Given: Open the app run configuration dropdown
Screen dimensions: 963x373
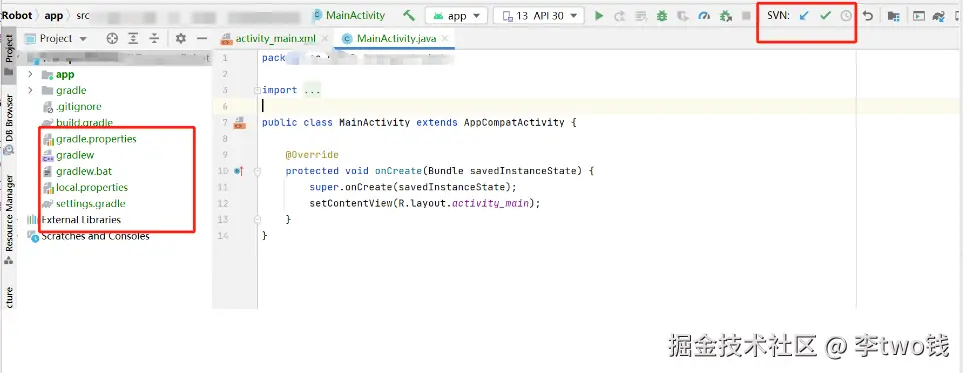Looking at the screenshot, I should click(456, 16).
